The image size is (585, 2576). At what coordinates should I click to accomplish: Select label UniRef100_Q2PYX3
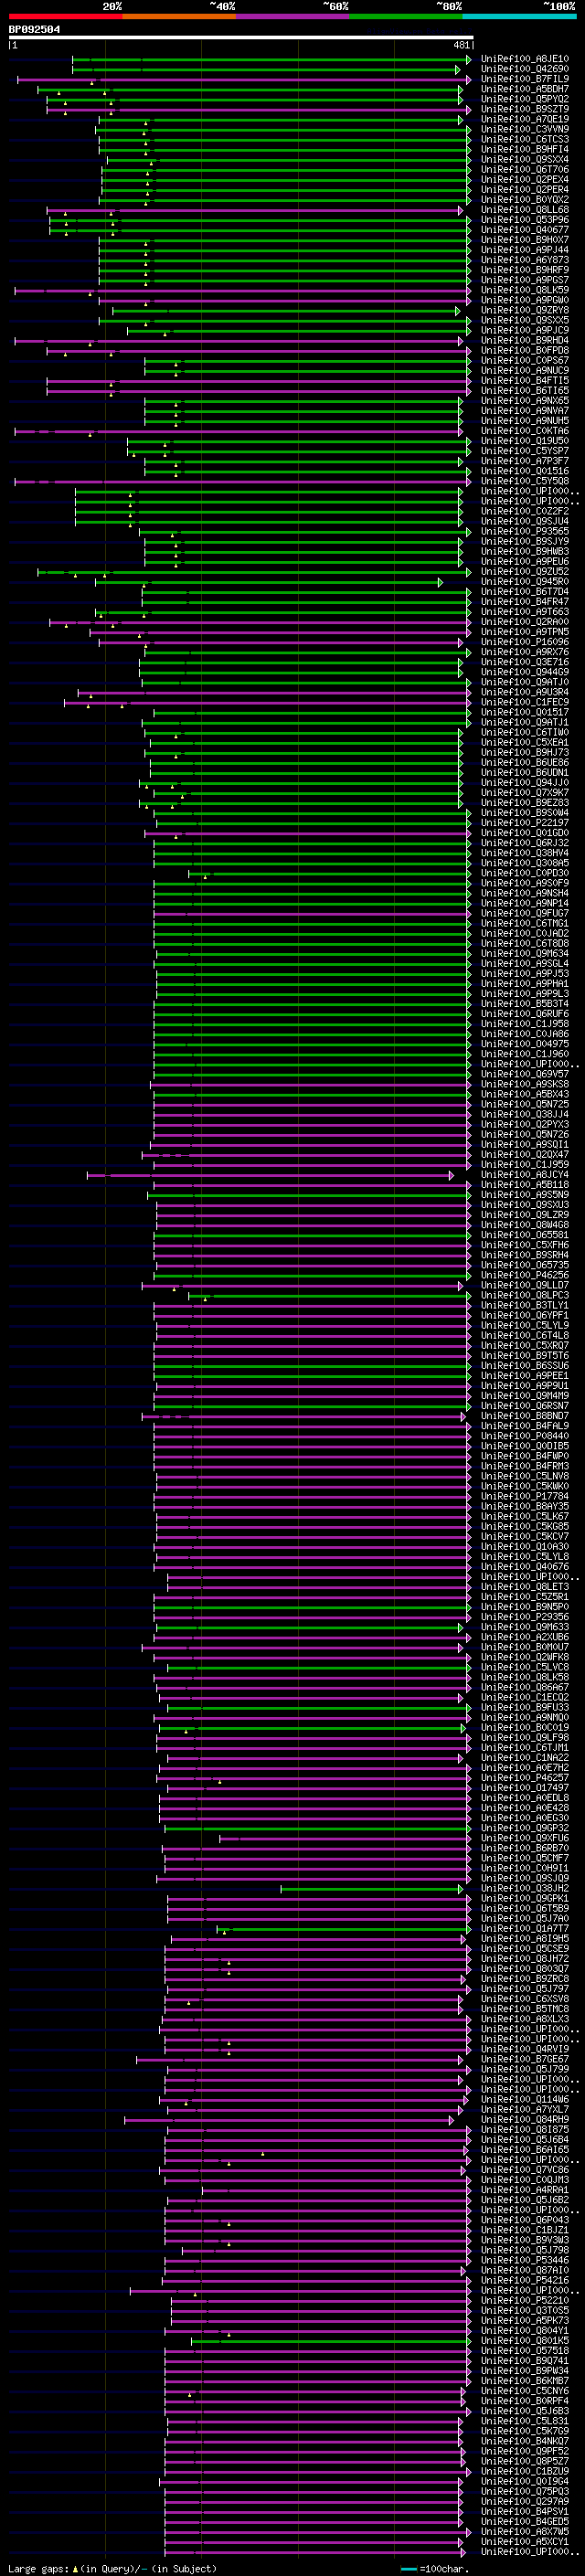pos(524,1125)
